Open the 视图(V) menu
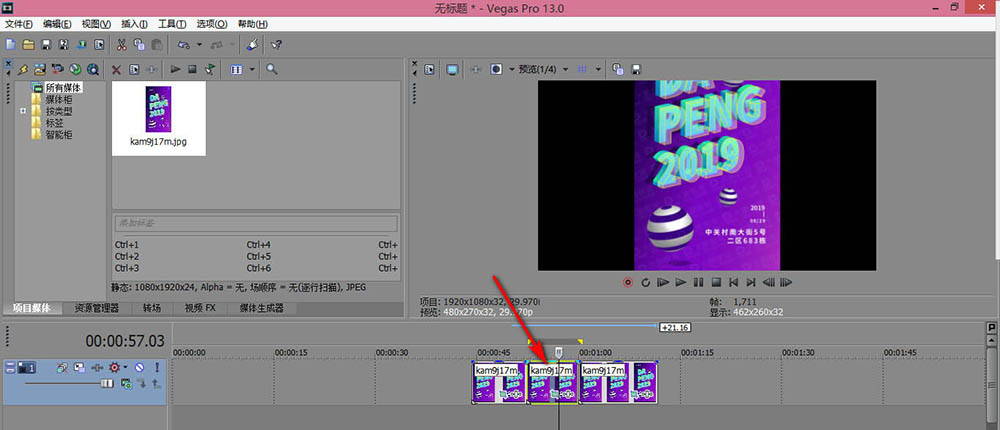Screen dimensions: 1000x430 click(96, 24)
